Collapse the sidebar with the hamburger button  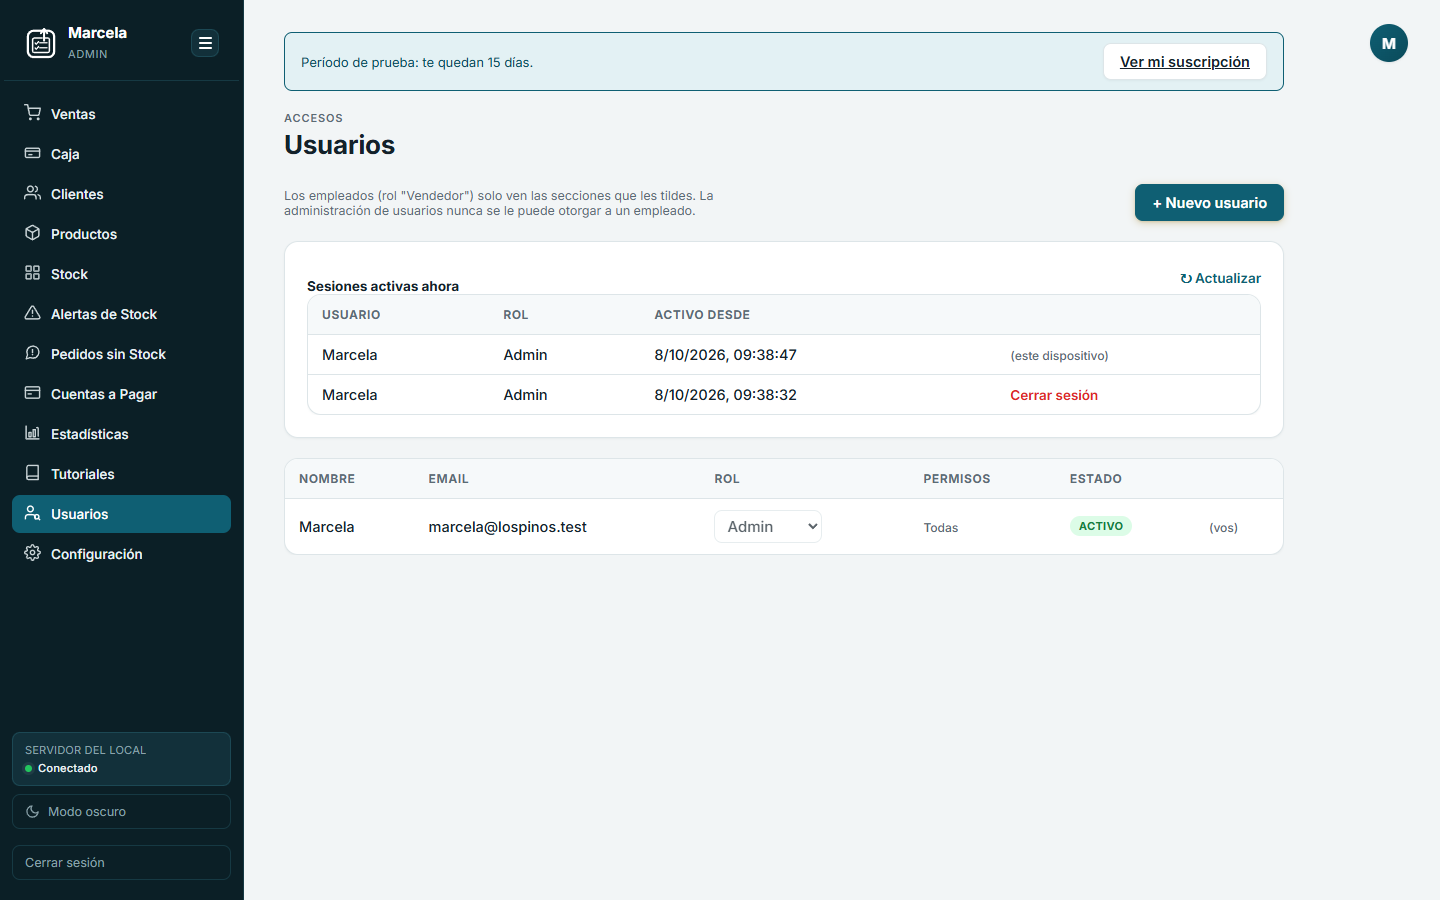[x=205, y=43]
